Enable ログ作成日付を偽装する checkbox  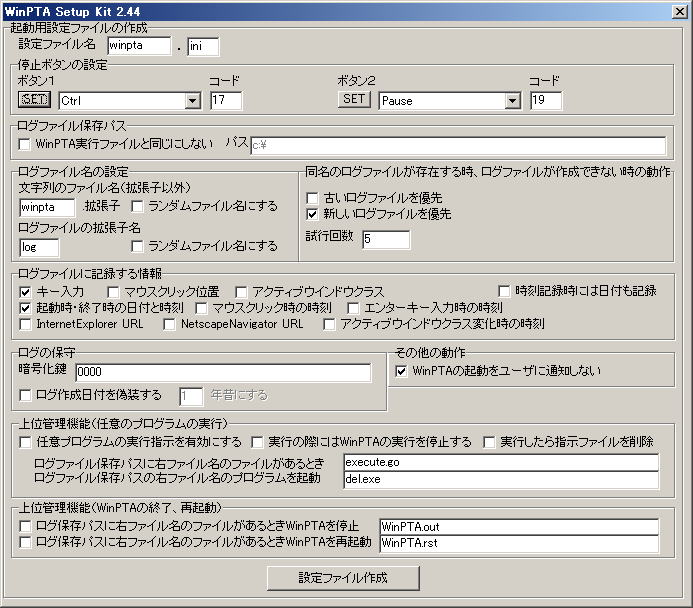coord(26,395)
